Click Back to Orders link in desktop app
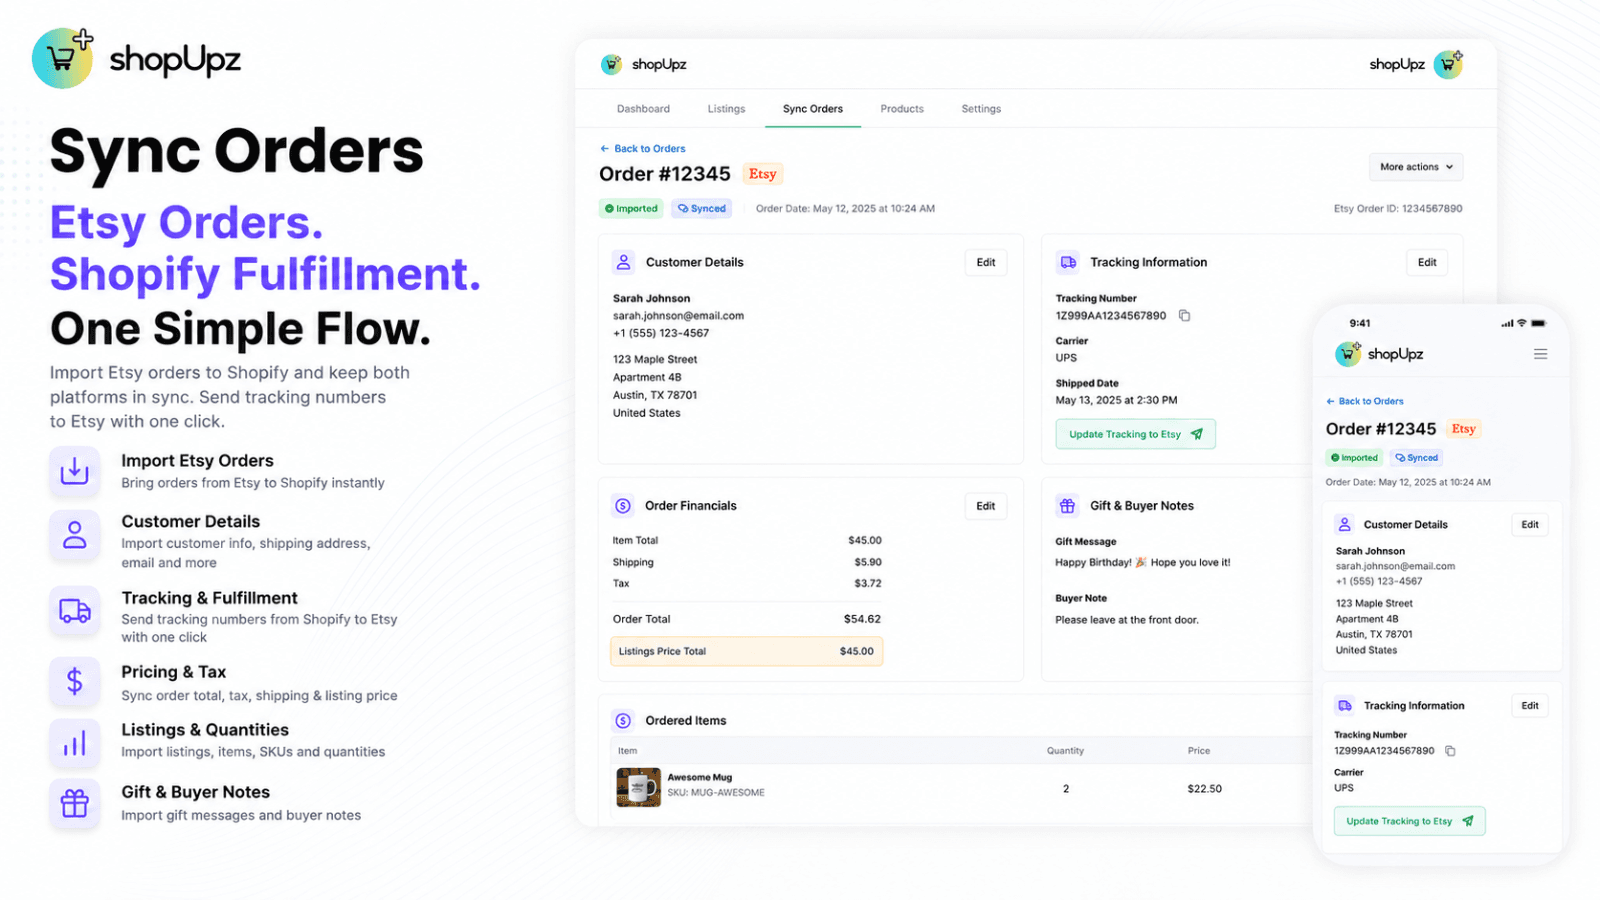Image resolution: width=1600 pixels, height=900 pixels. click(642, 148)
